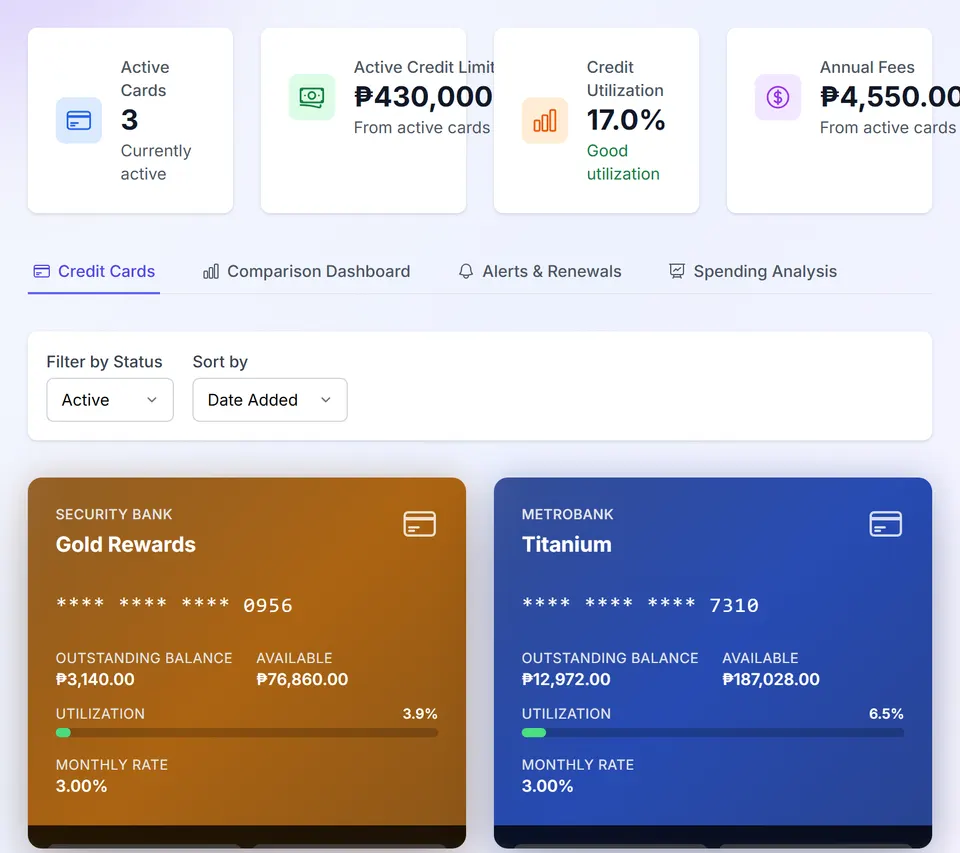Screen dimensions: 960x853
Task: Open the Filter by Status dropdown
Action: pyautogui.click(x=110, y=400)
